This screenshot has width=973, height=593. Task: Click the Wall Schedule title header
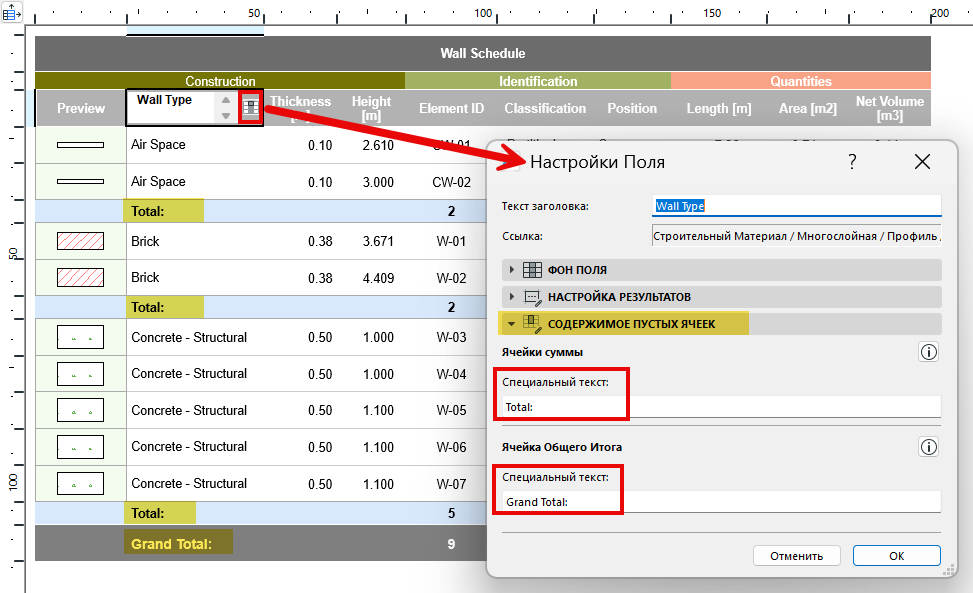(x=483, y=53)
